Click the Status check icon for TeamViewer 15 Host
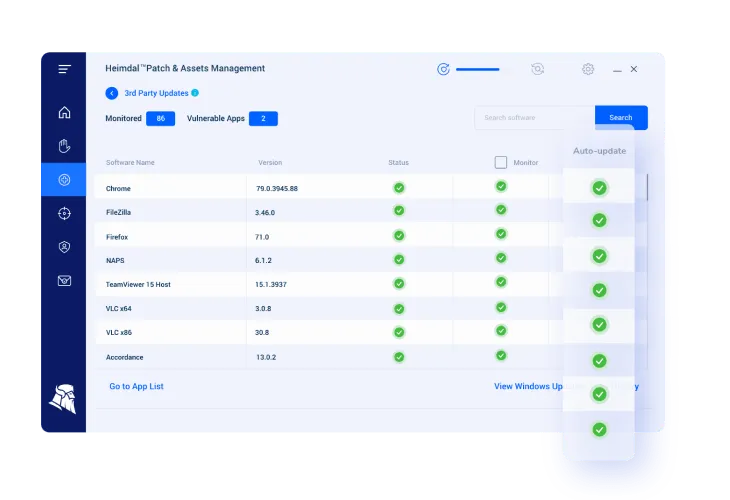 (399, 284)
